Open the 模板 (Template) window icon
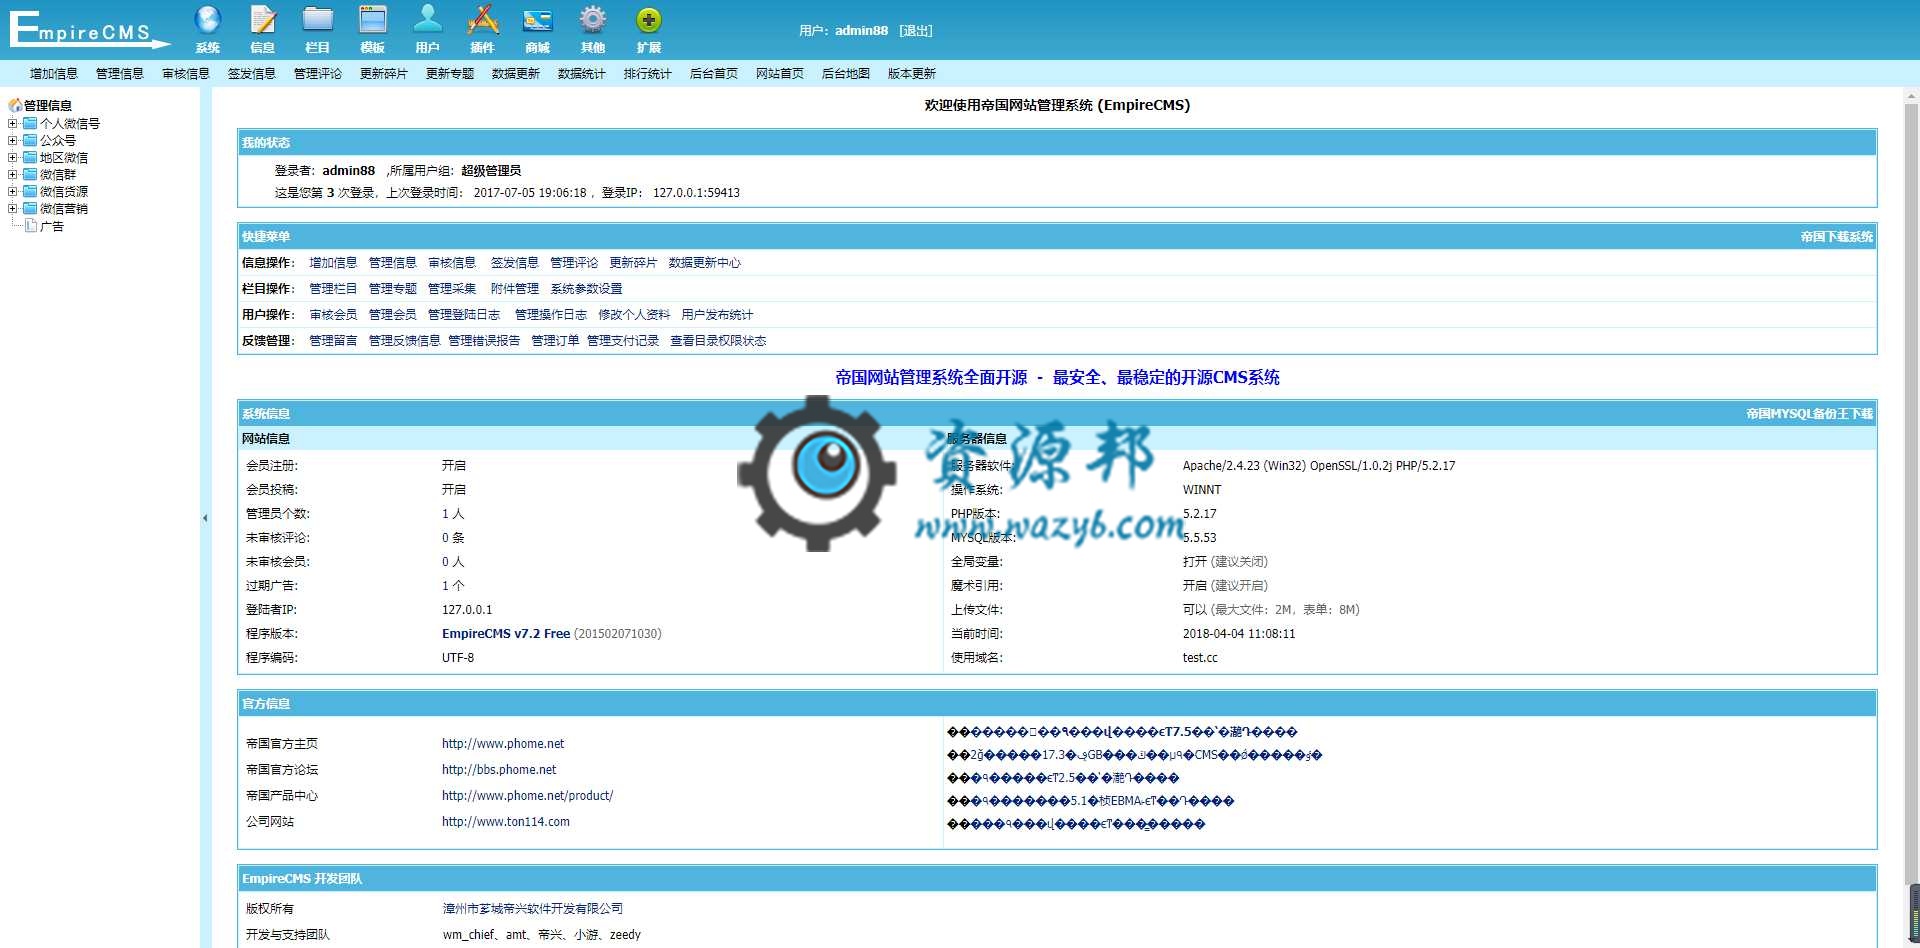Image resolution: width=1920 pixels, height=948 pixels. [x=373, y=20]
